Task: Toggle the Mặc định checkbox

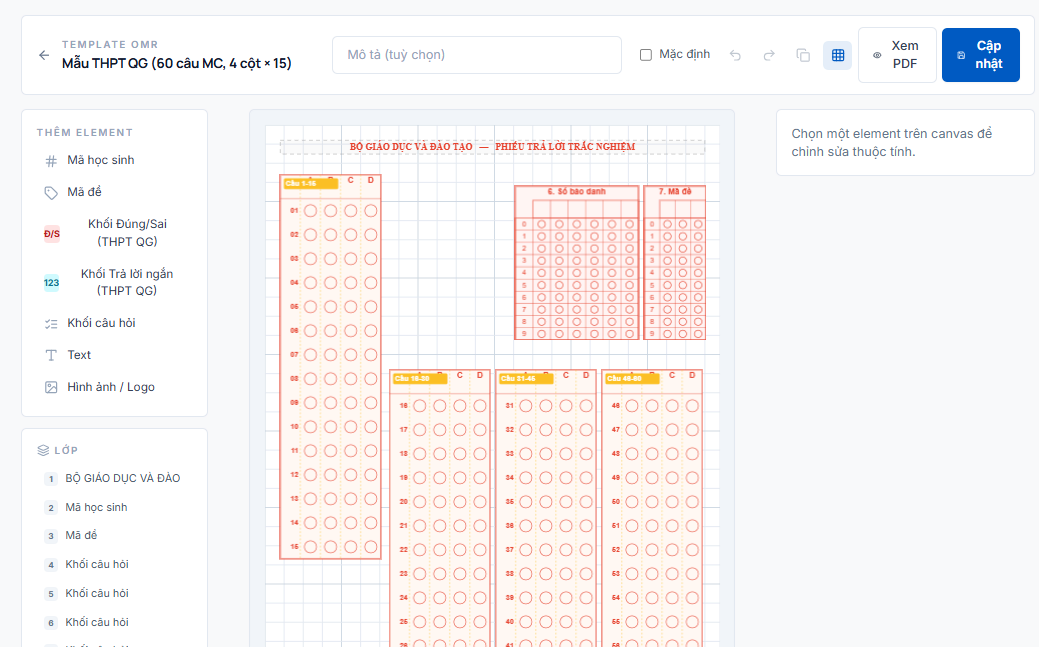Action: click(645, 55)
